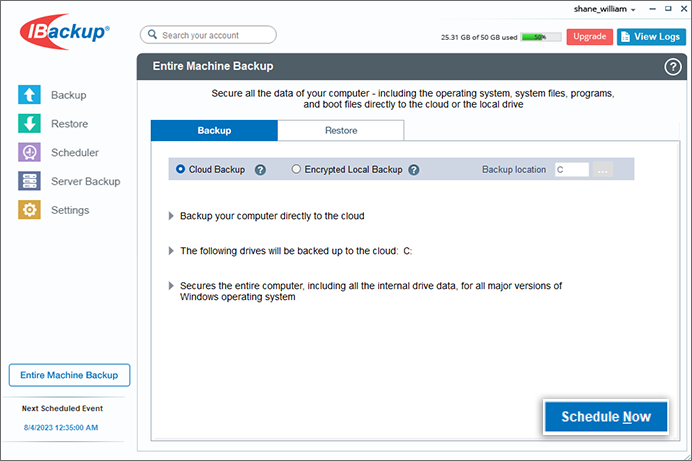Expand 'Backup your computer directly' arrow
Viewport: 692px width, 461px height.
171,216
